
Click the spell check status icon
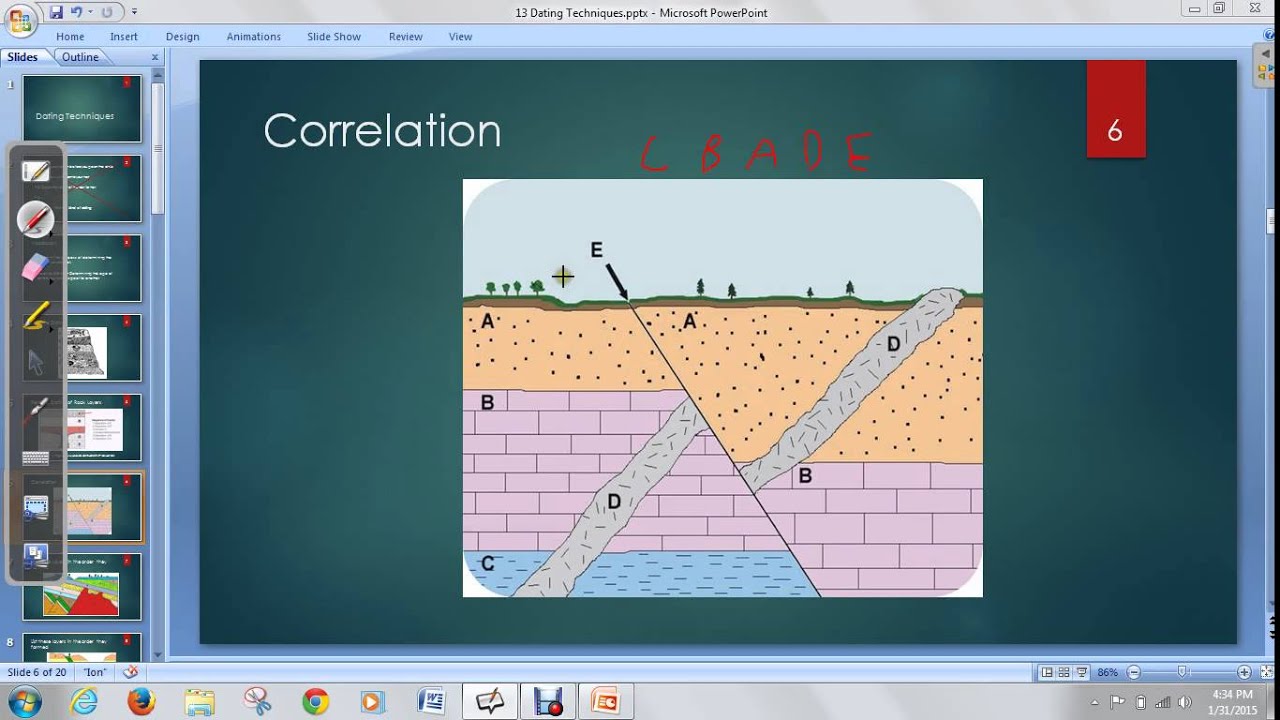click(131, 672)
